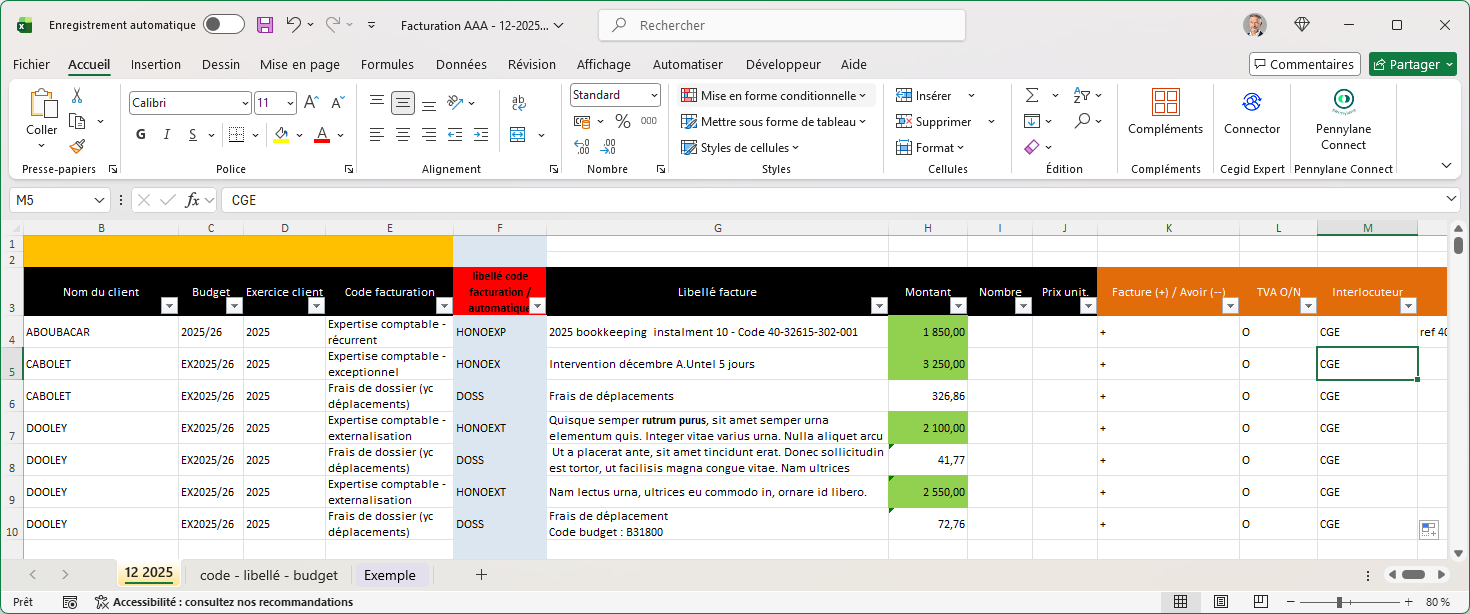Click the thousands separator 000 icon
1470x614 pixels.
click(x=648, y=121)
